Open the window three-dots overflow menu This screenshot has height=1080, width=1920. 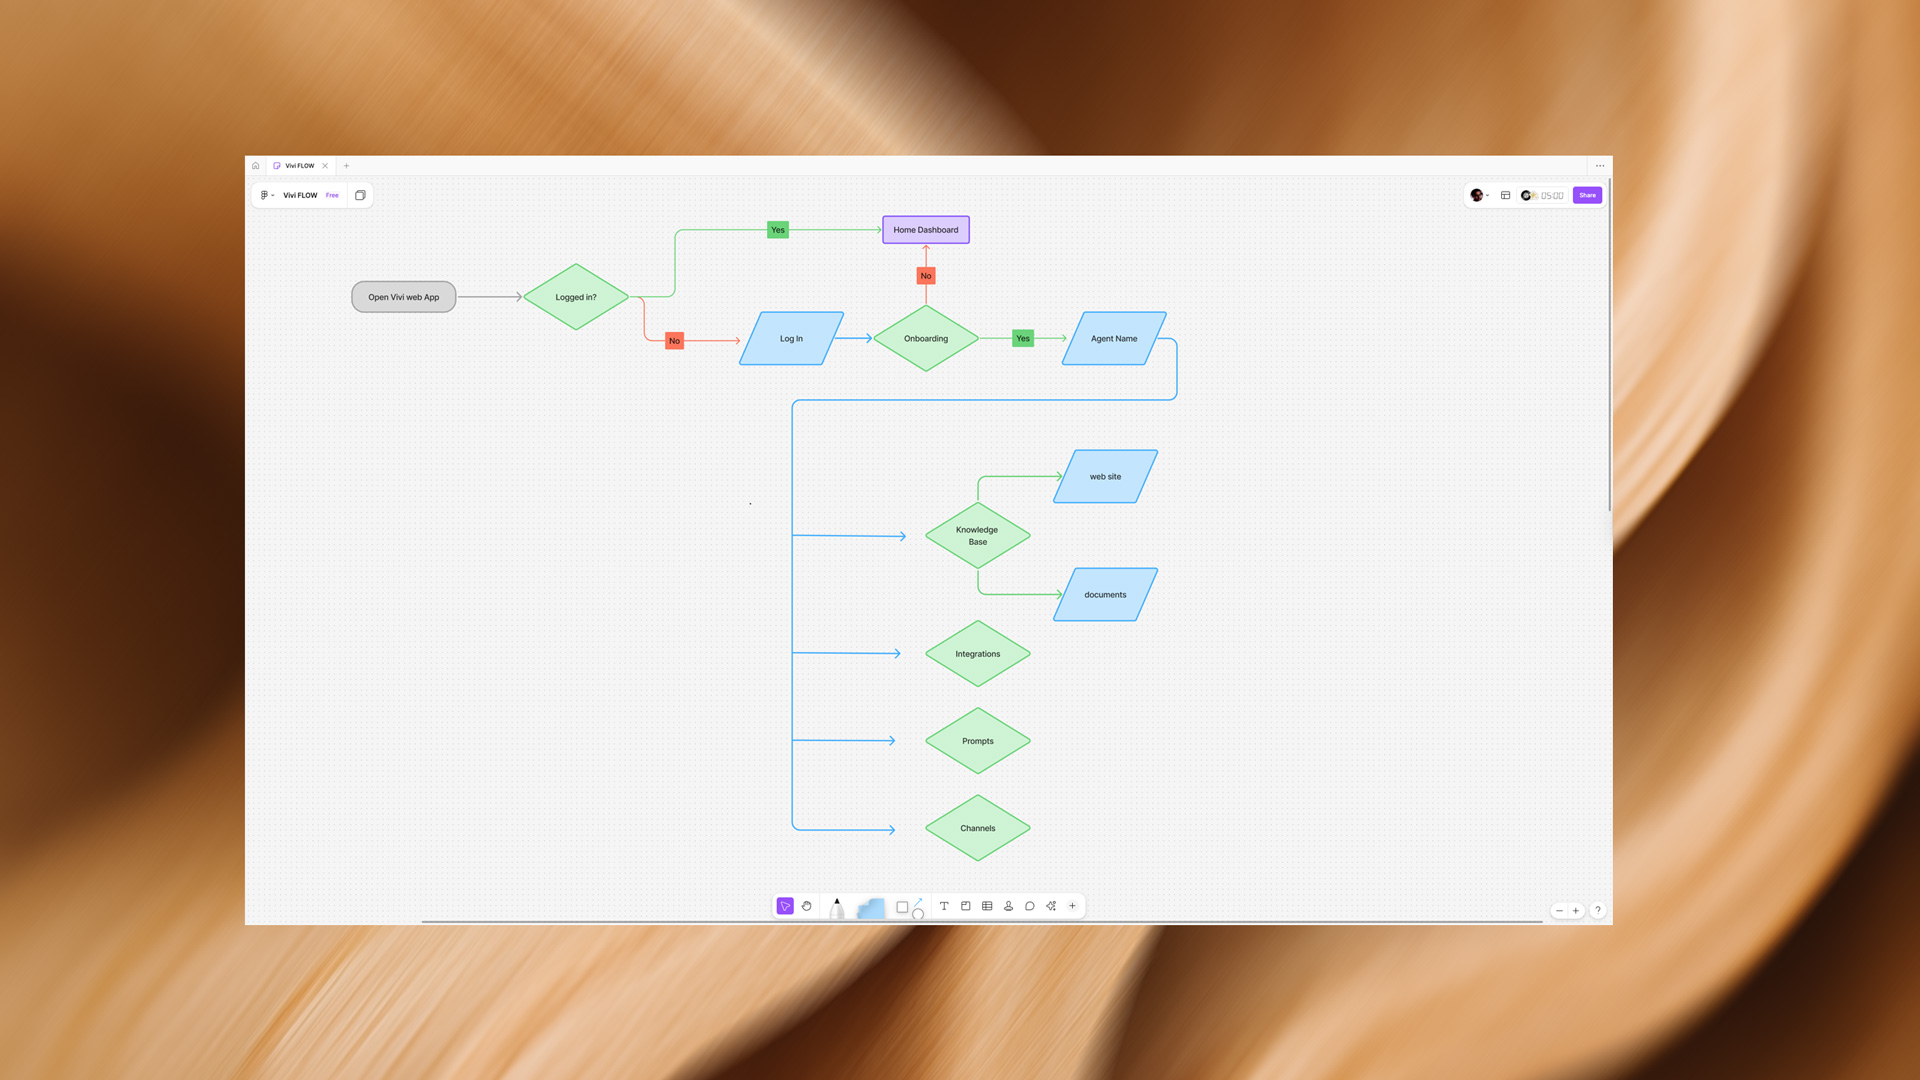(1600, 166)
